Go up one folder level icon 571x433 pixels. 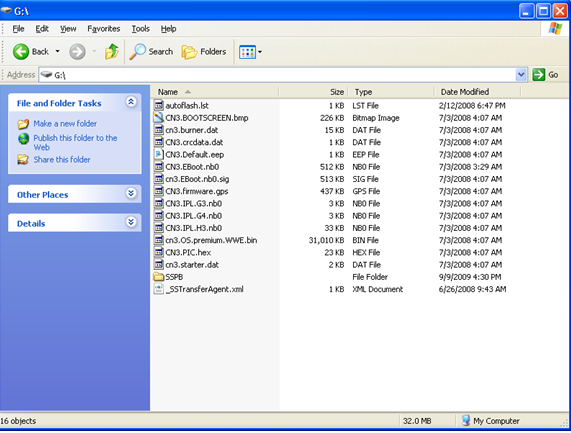coord(112,51)
